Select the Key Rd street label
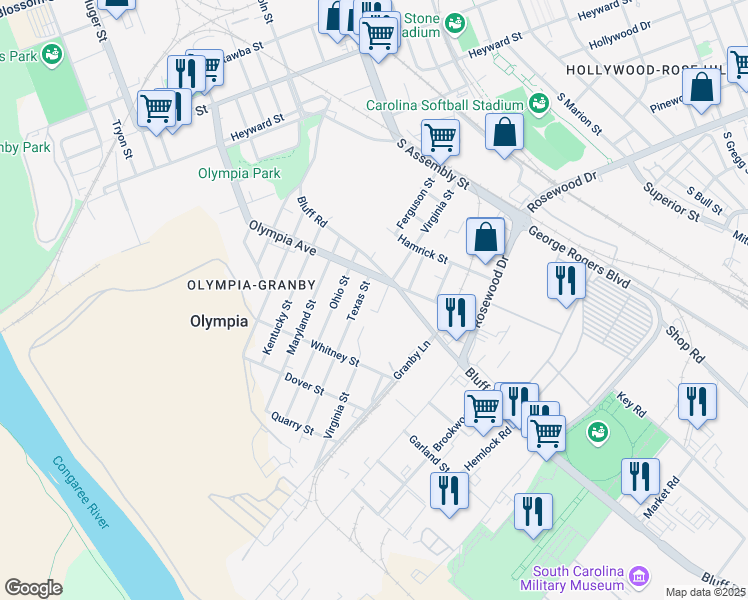Image resolution: width=748 pixels, height=600 pixels. coord(631,404)
